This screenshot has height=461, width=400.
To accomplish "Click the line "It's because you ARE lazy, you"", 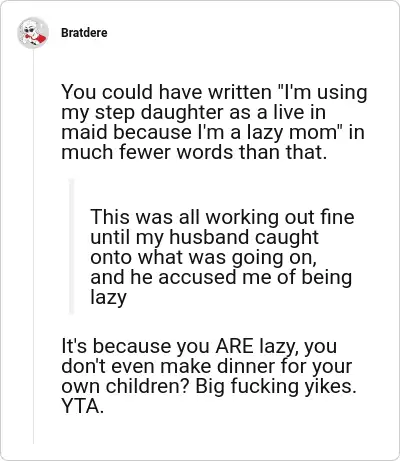I will [x=199, y=346].
